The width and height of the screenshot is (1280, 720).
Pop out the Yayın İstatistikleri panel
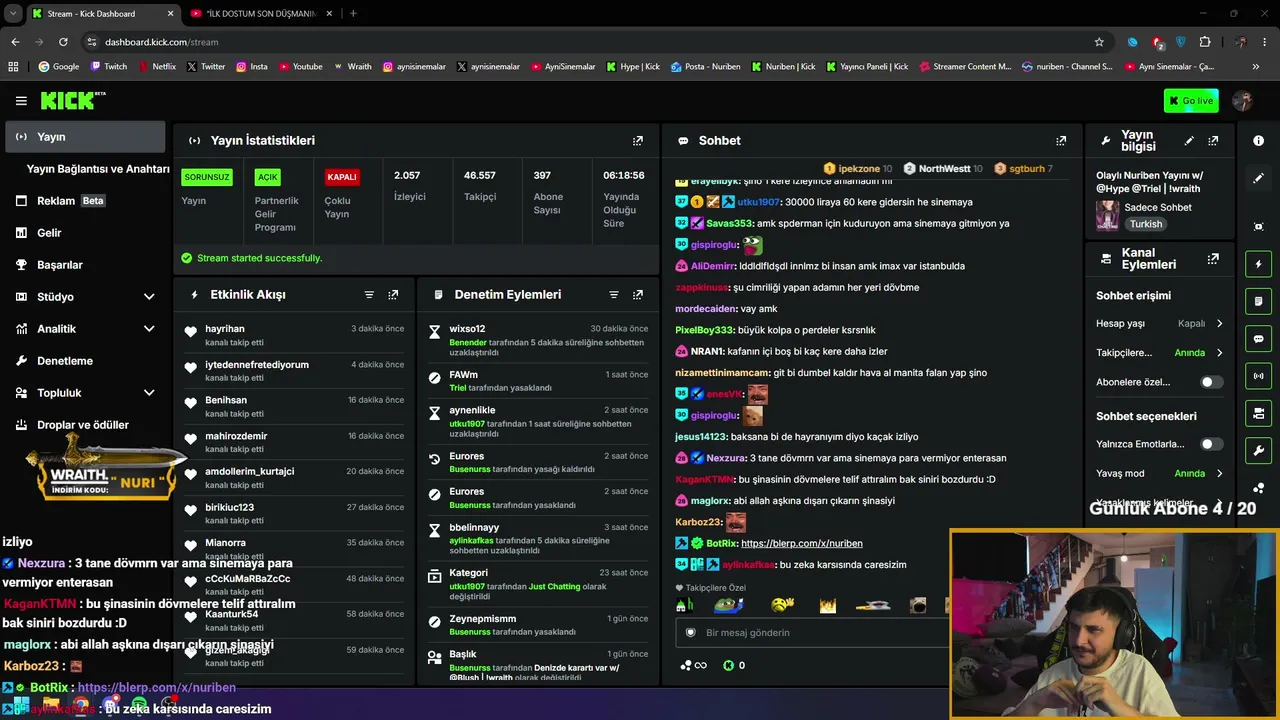pyautogui.click(x=638, y=141)
